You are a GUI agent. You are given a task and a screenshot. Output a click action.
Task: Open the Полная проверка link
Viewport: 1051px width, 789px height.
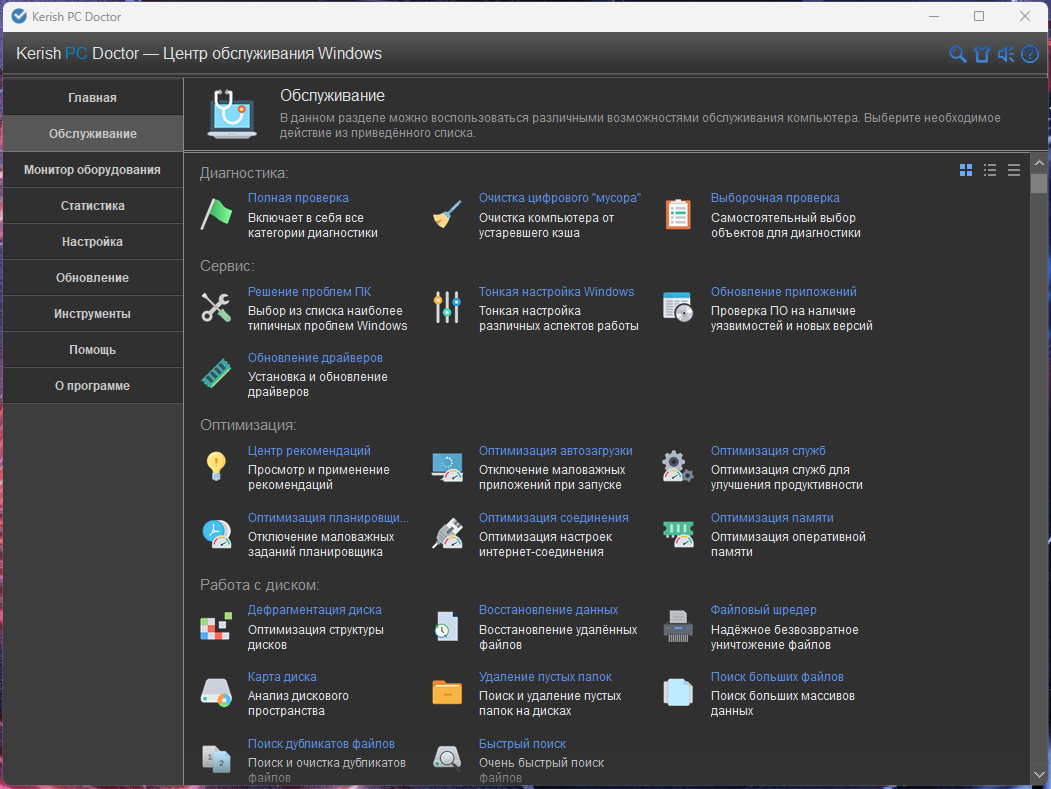pos(298,198)
